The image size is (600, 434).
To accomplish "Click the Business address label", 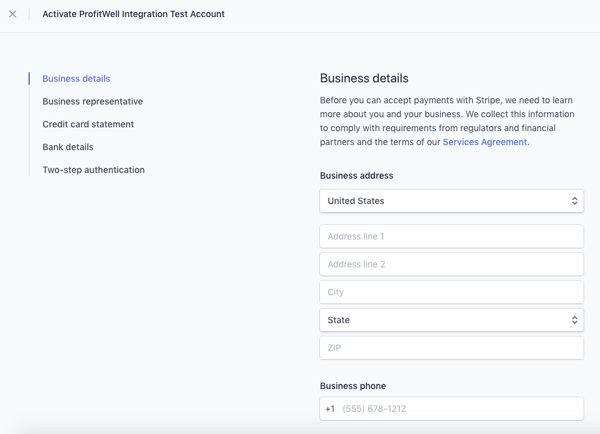I will (x=356, y=176).
